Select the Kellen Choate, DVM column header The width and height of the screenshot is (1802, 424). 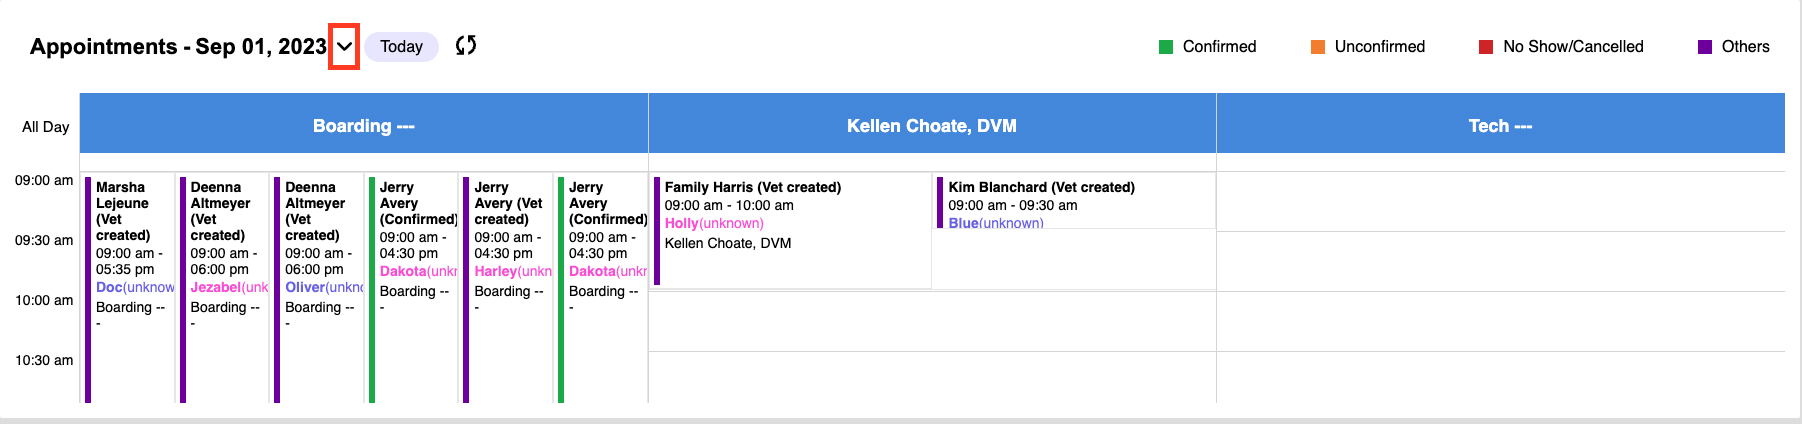932,126
